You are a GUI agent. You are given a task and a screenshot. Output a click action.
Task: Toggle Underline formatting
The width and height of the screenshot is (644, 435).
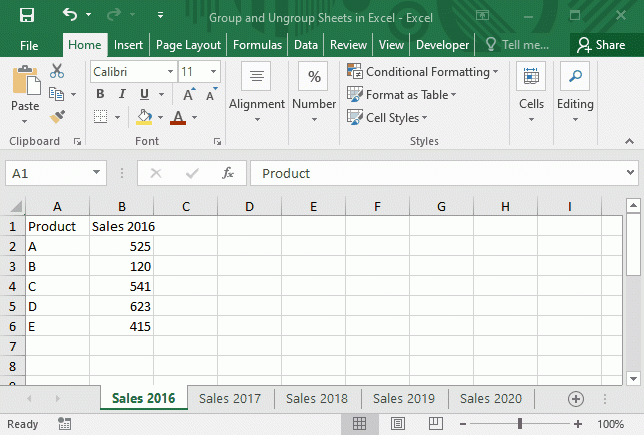[144, 94]
